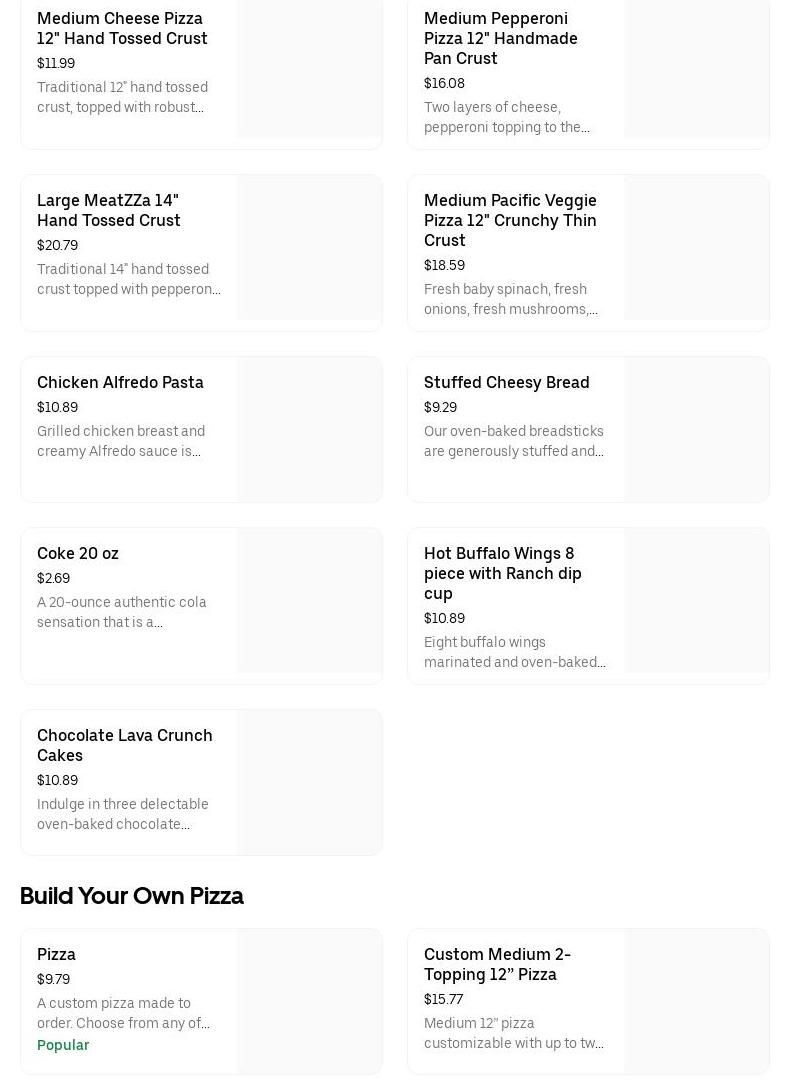This screenshot has height=1082, width=804.
Task: Click the Coke 20 oz item title
Action: [78, 553]
